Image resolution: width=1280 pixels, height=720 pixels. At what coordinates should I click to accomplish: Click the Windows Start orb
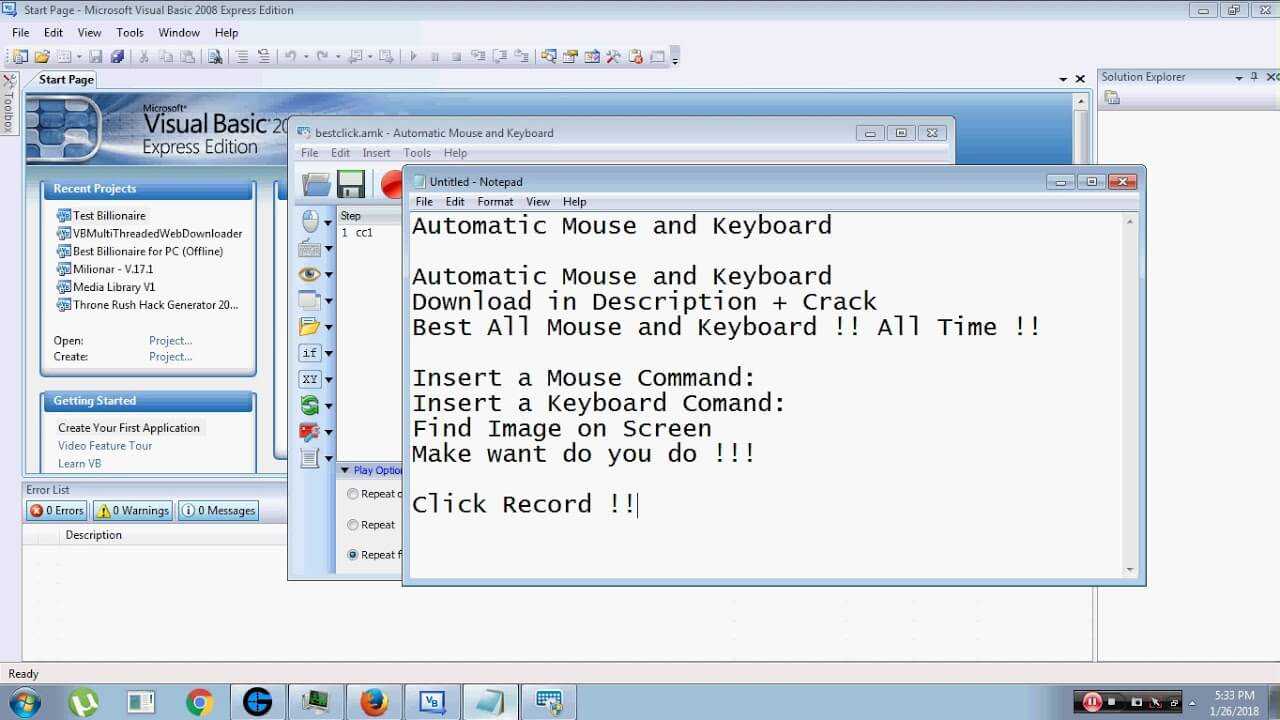25,703
